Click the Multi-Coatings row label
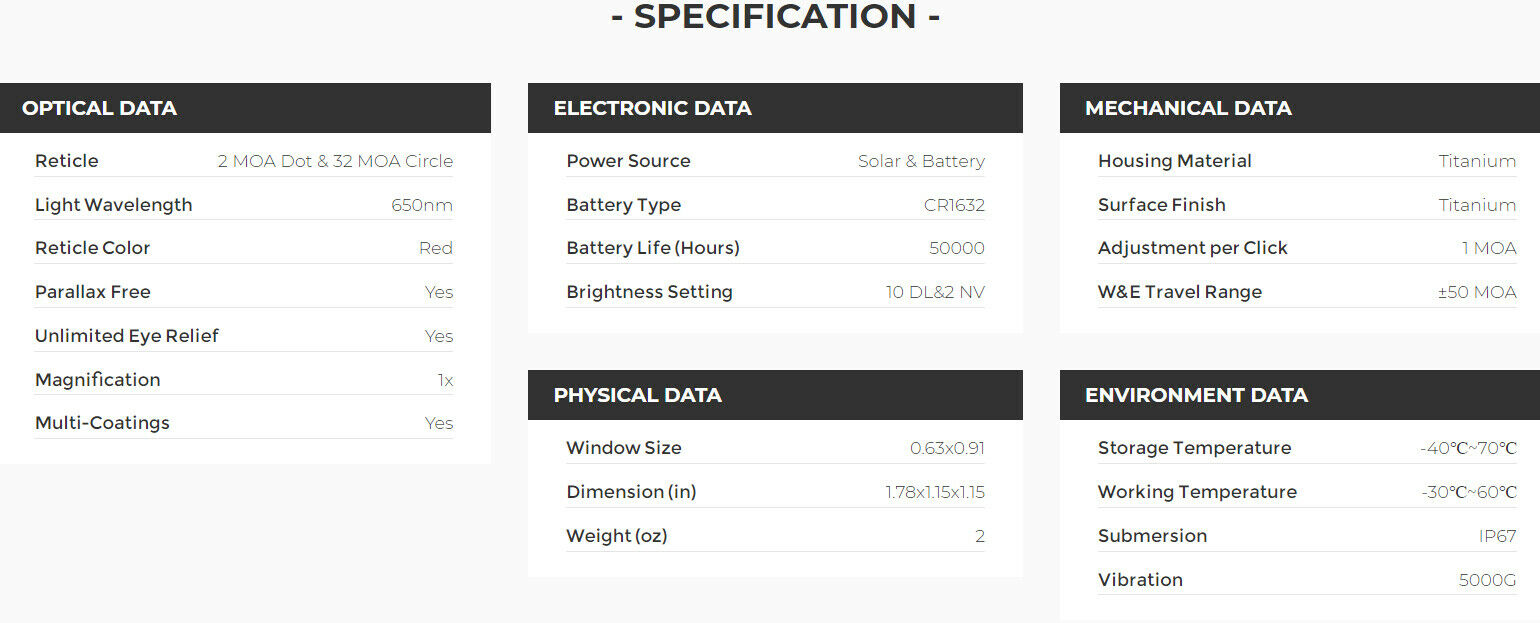Viewport: 1540px width, 623px height. pos(102,423)
